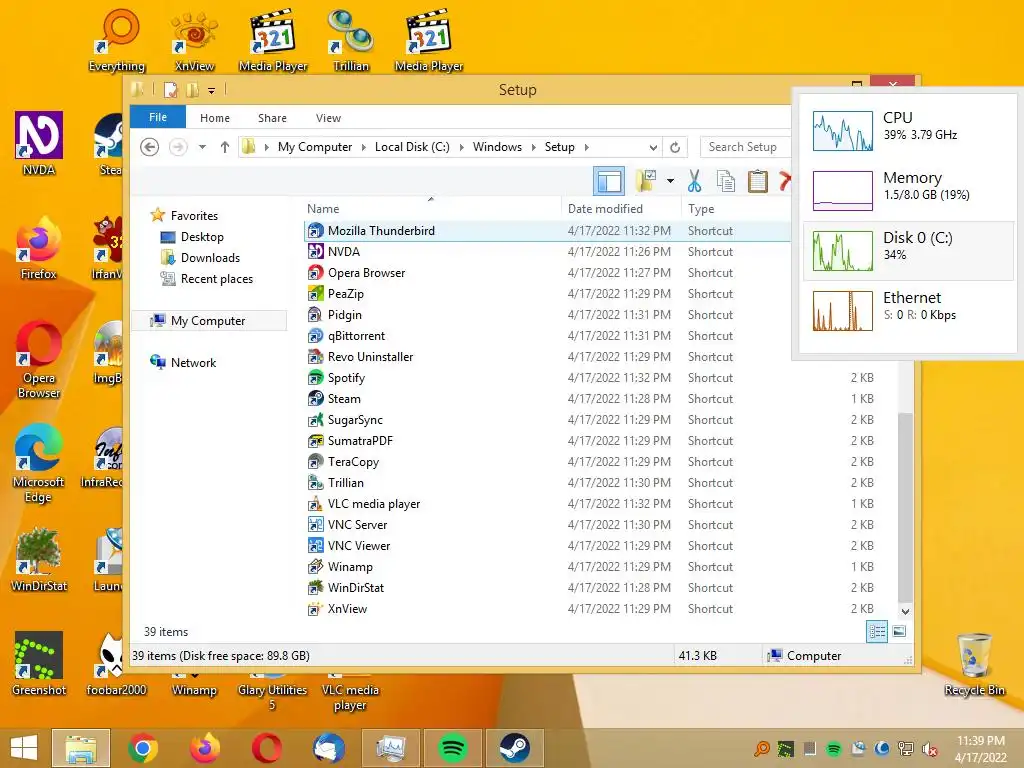The image size is (1024, 768).
Task: Sort by the Name column header
Action: tap(431, 209)
